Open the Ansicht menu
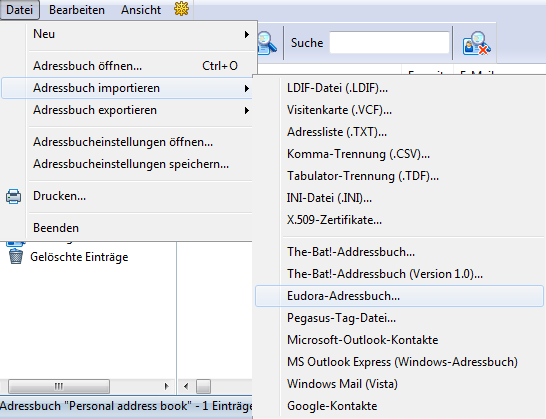 tap(141, 10)
